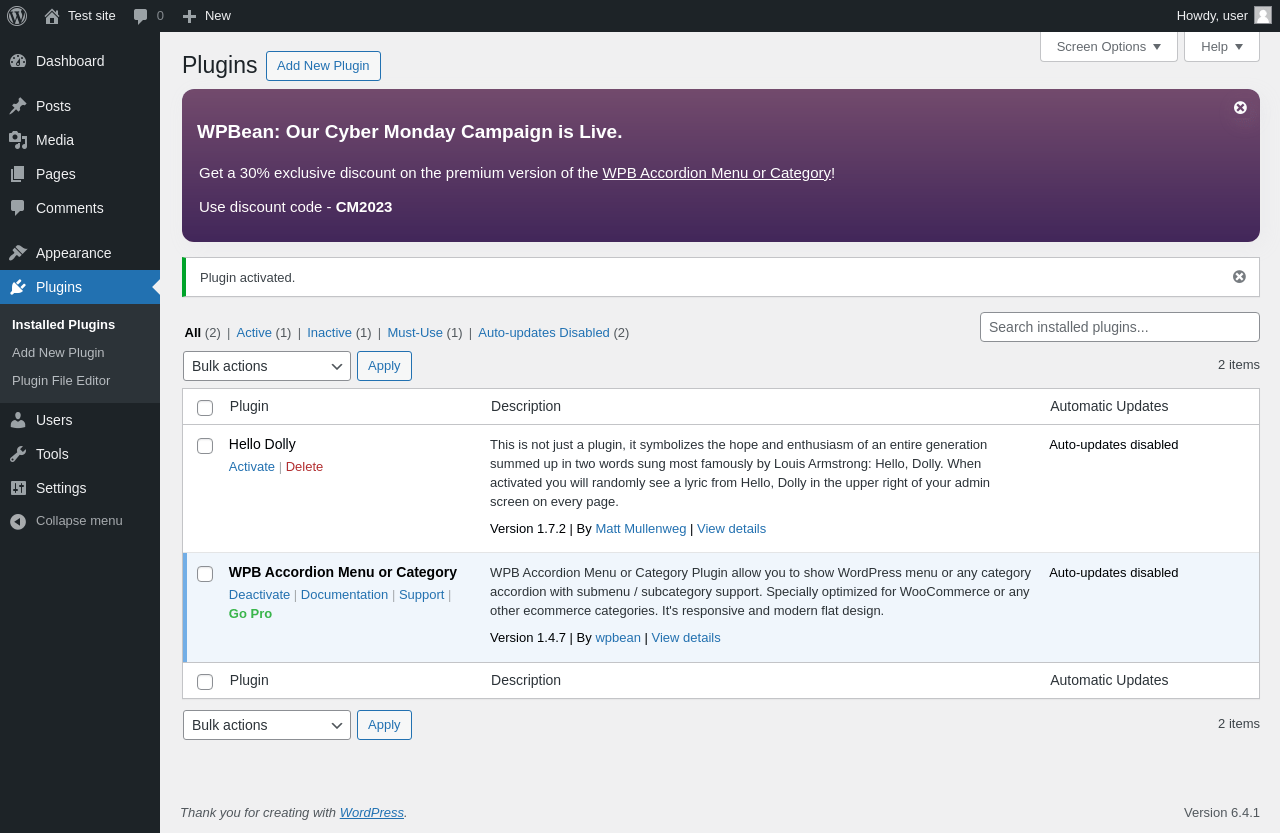The image size is (1280, 833).
Task: Click the Add New Plugin button
Action: pyautogui.click(x=323, y=66)
